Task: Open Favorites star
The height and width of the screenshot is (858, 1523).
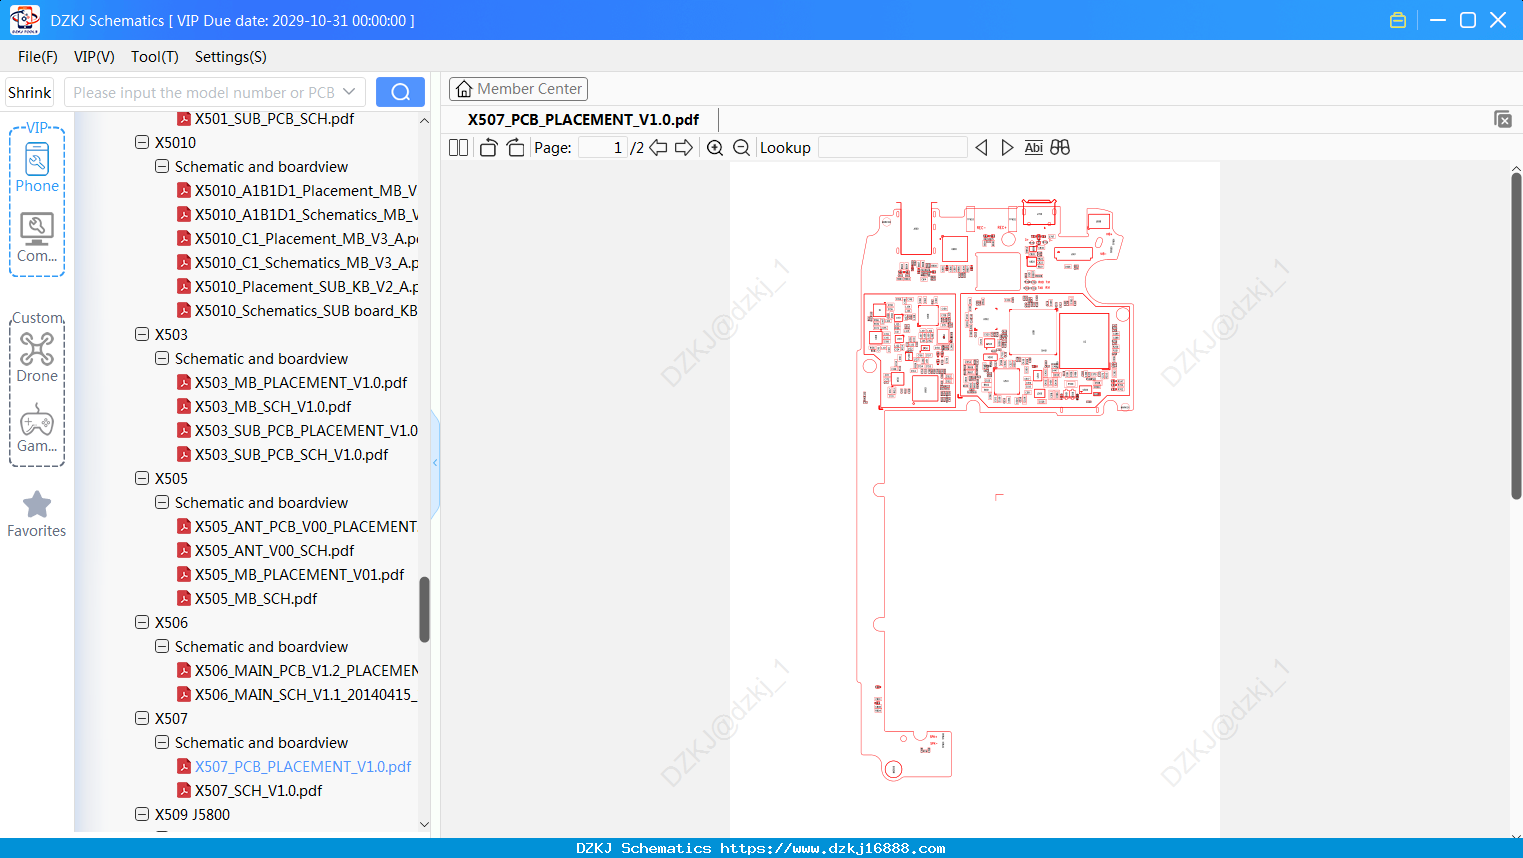Action: click(x=37, y=514)
